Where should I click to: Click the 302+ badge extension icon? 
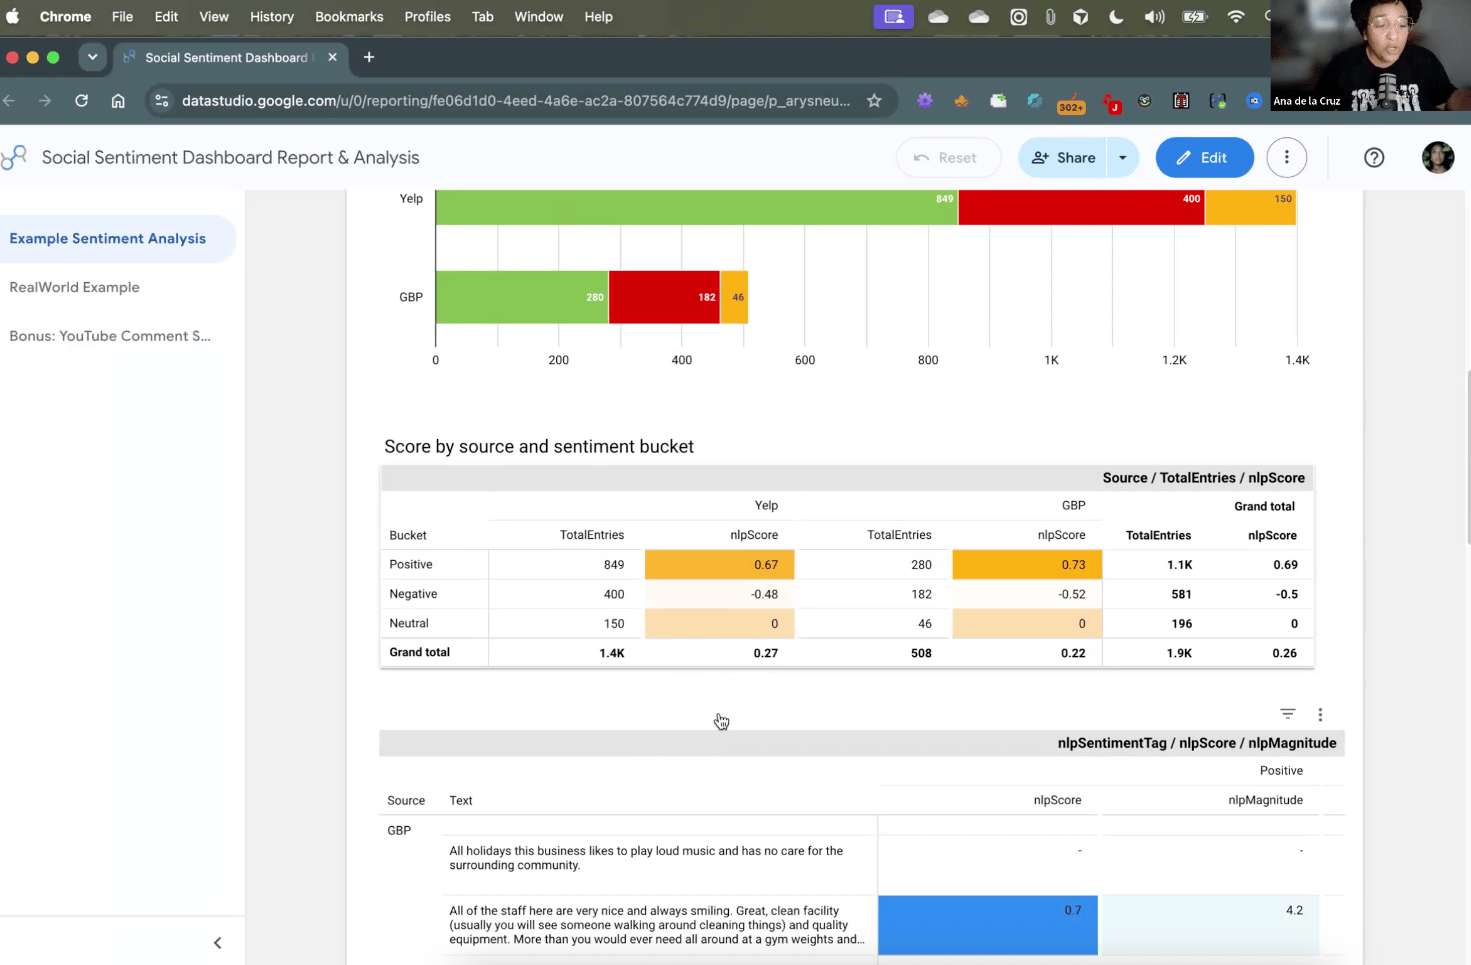[1071, 101]
